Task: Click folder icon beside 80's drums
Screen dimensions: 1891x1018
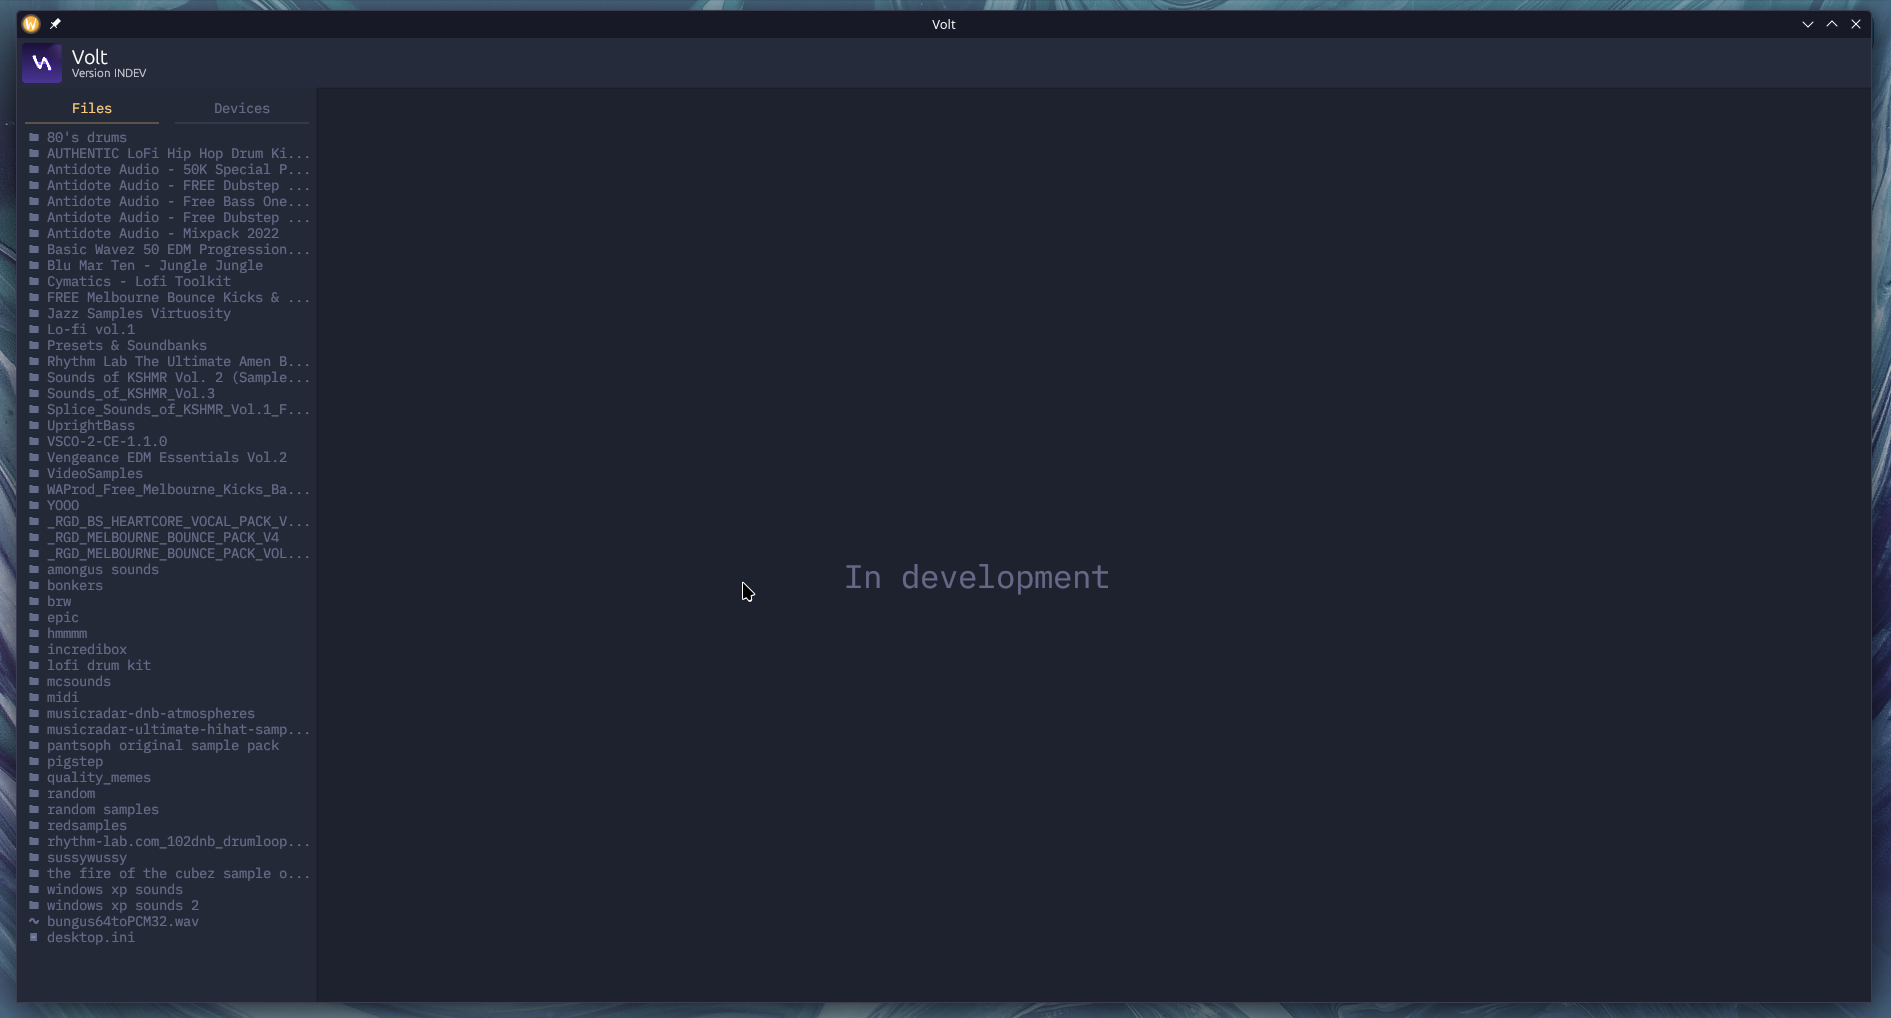Action: coord(34,137)
